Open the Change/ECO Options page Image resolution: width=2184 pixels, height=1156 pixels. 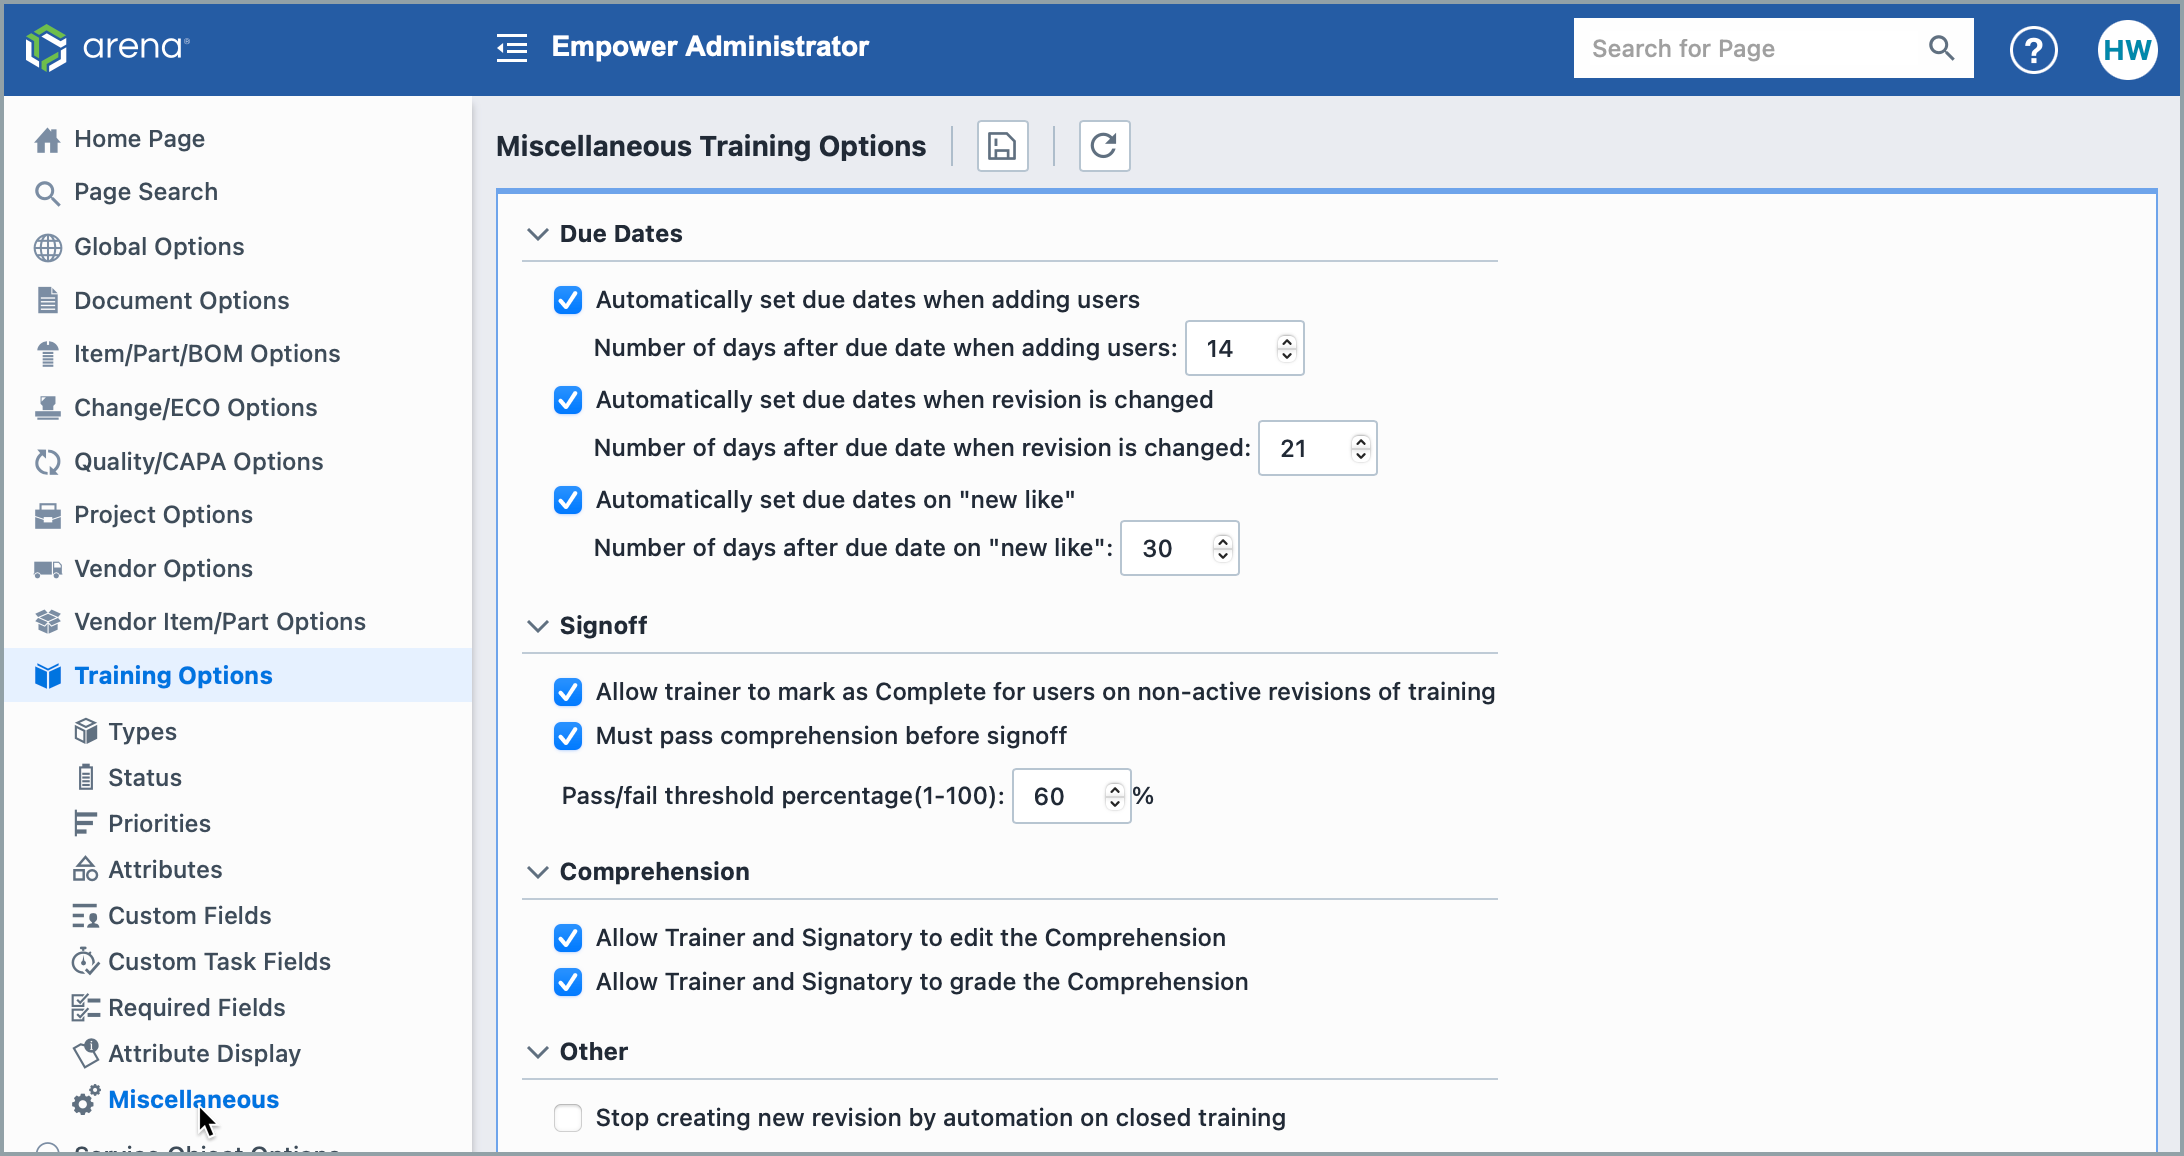tap(196, 408)
